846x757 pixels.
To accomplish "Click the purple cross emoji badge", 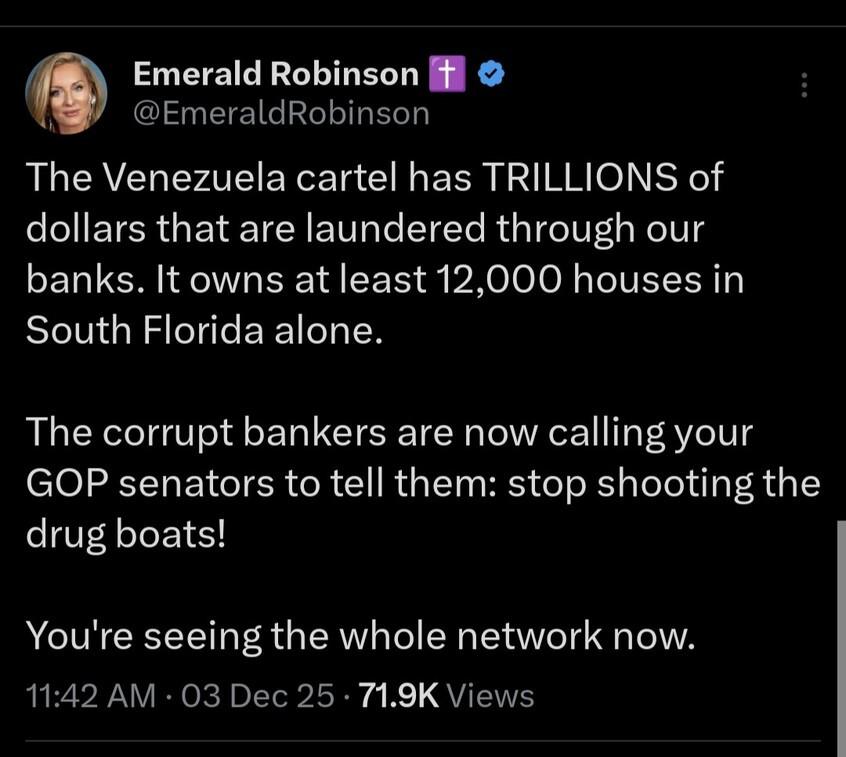I will 444,73.
